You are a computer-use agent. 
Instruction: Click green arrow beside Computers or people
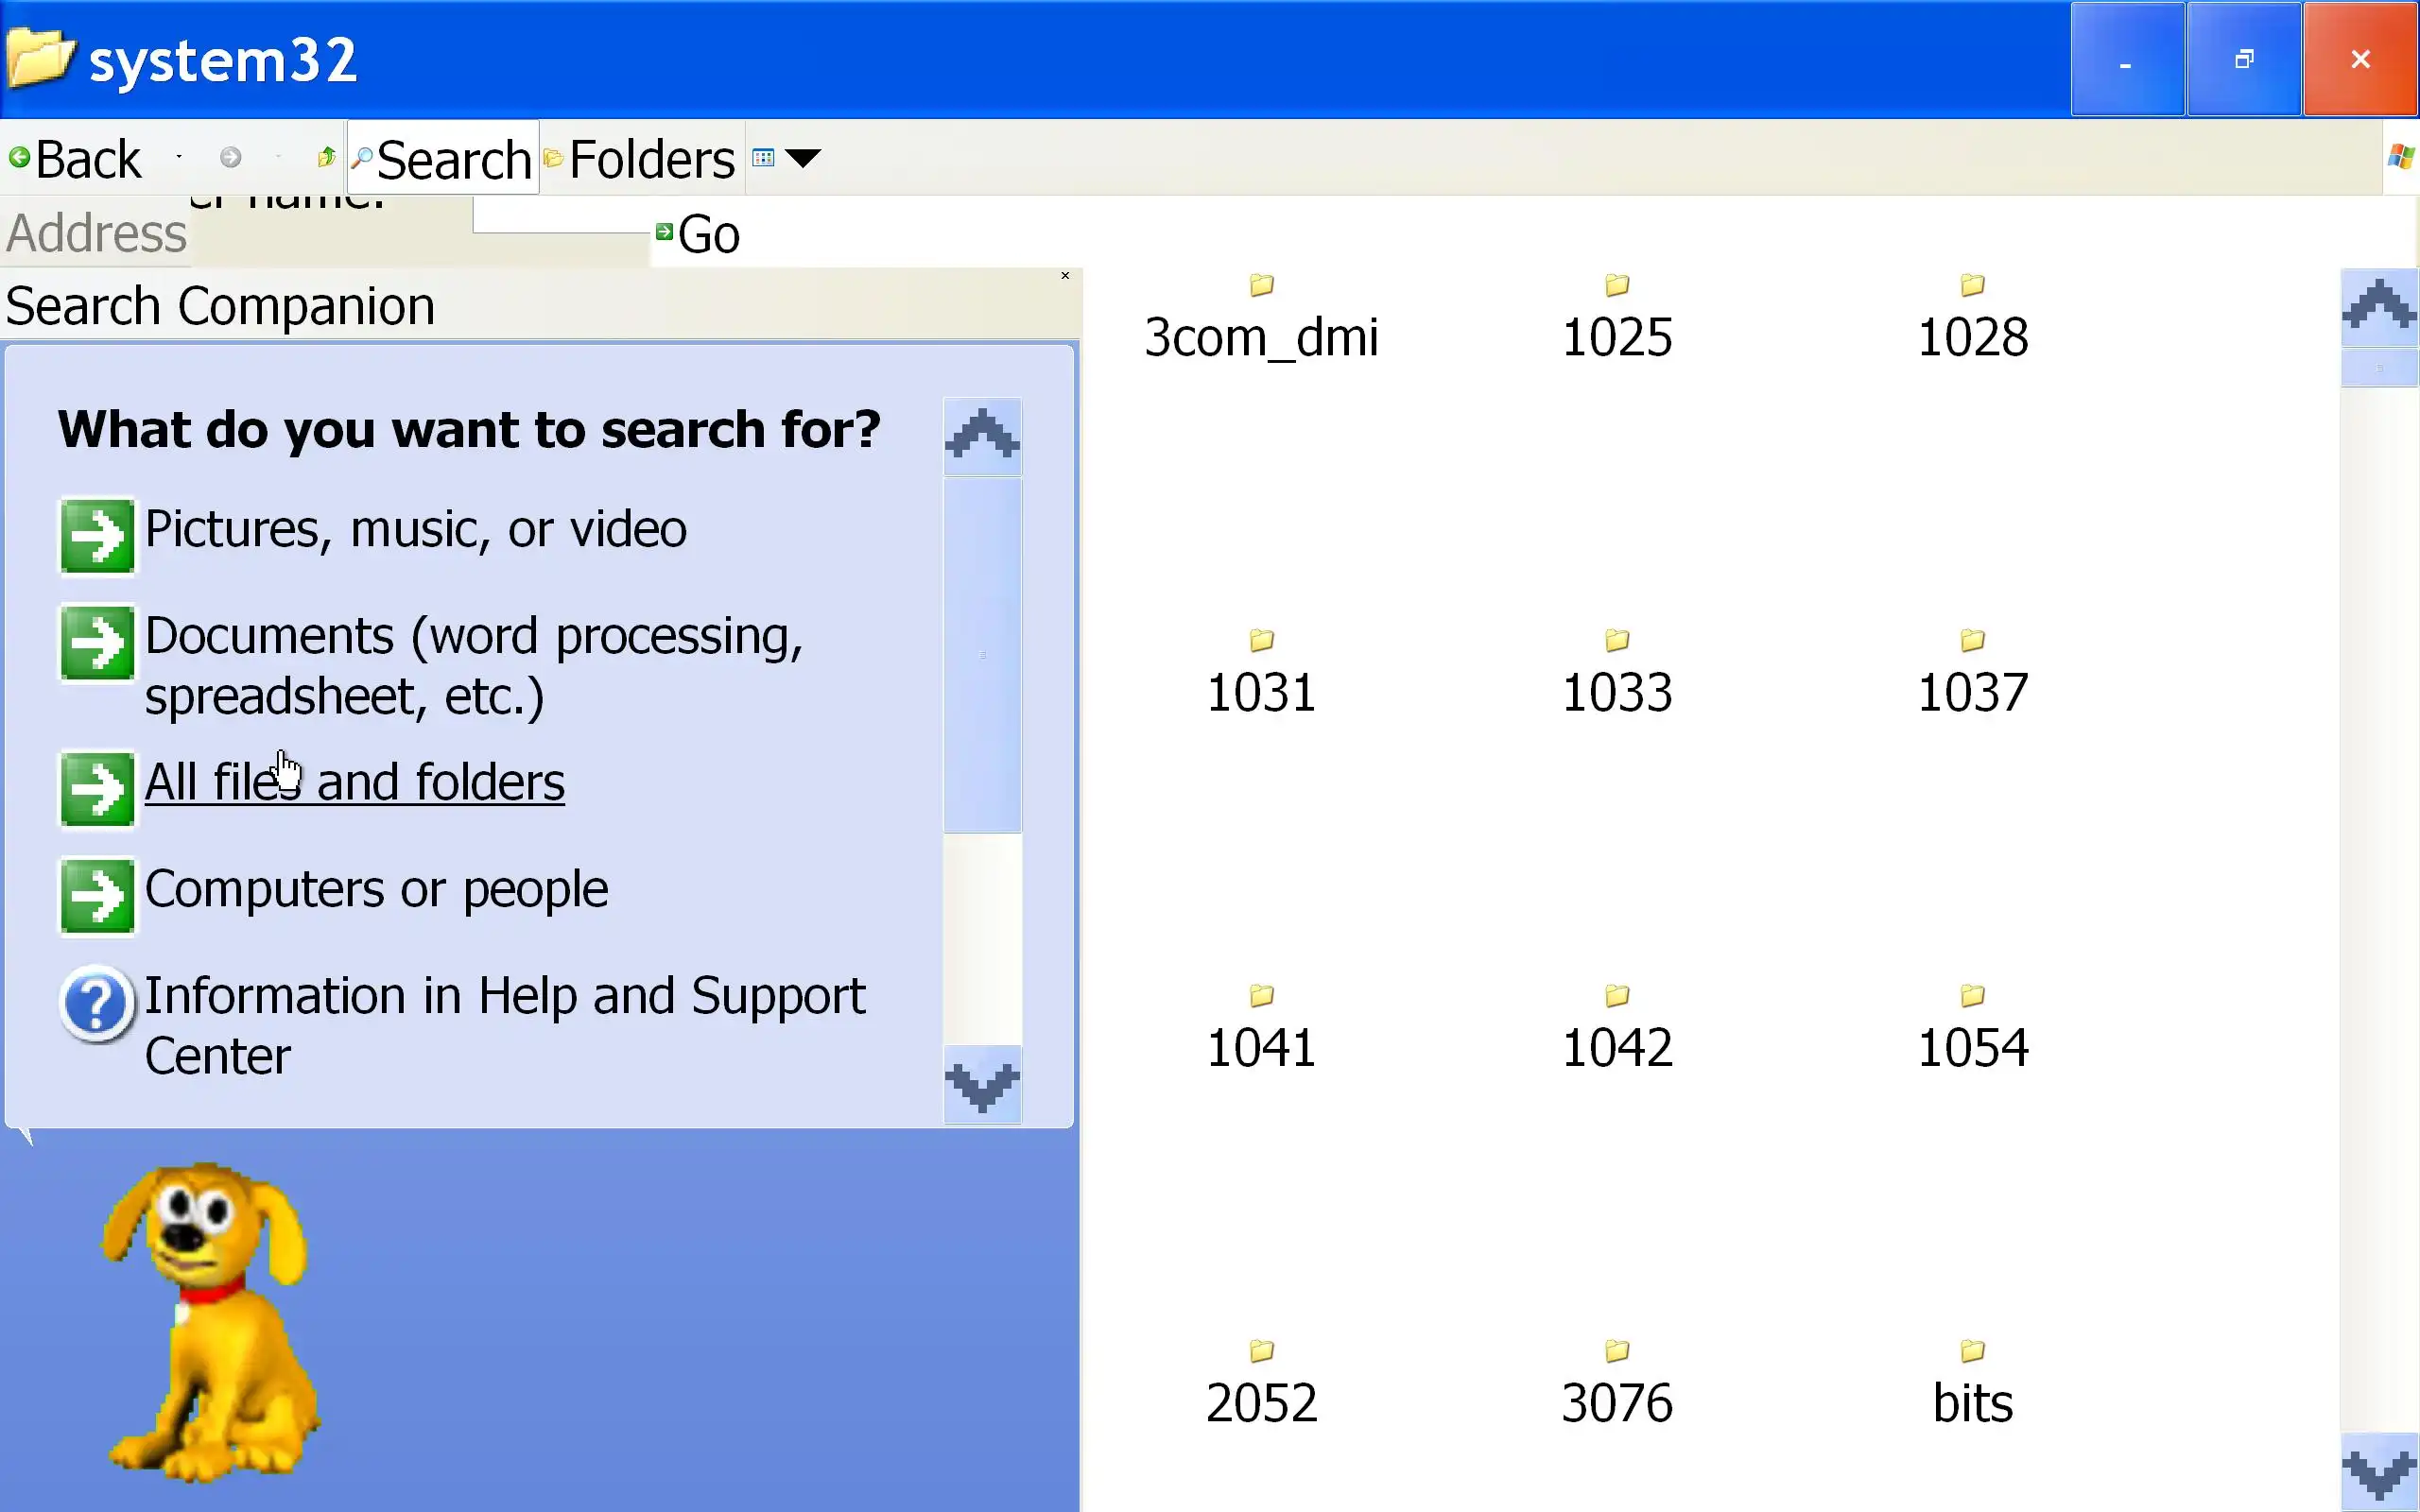97,895
